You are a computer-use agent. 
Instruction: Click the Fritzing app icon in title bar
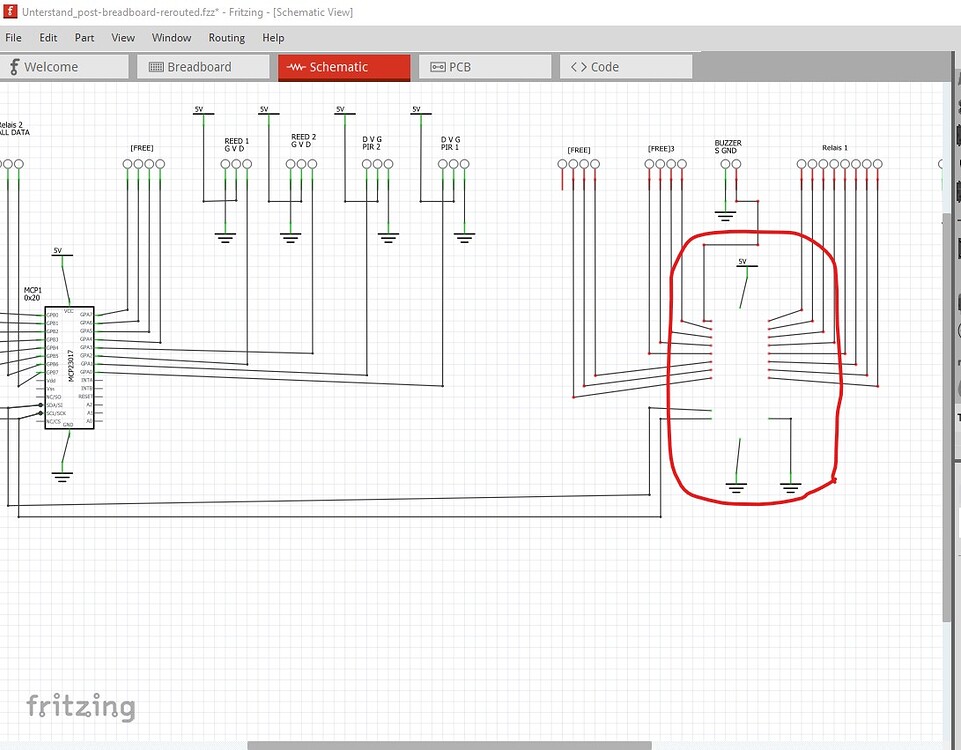(10, 12)
